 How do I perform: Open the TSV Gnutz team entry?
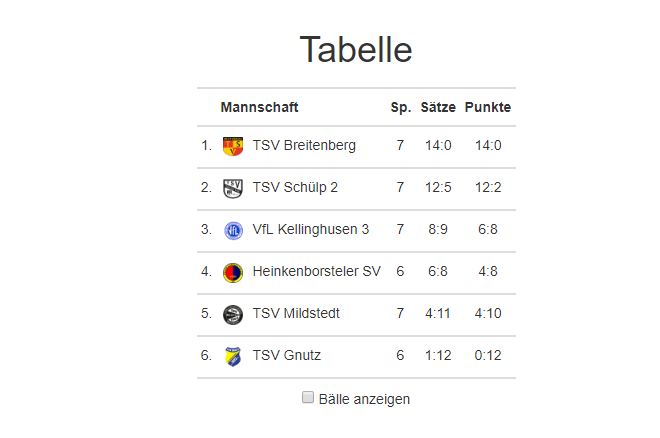(x=287, y=356)
